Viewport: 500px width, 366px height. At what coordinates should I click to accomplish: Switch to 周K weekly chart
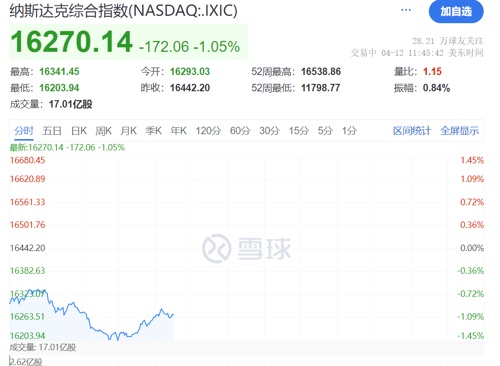click(x=103, y=131)
